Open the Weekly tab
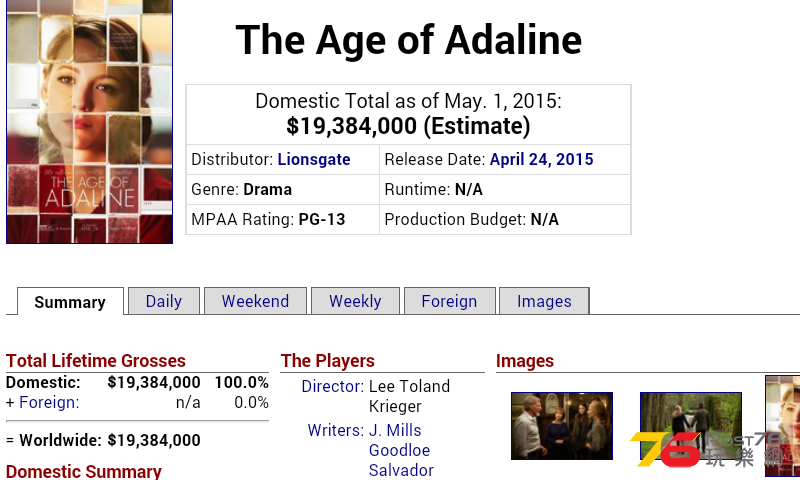The height and width of the screenshot is (480, 800). (x=355, y=301)
